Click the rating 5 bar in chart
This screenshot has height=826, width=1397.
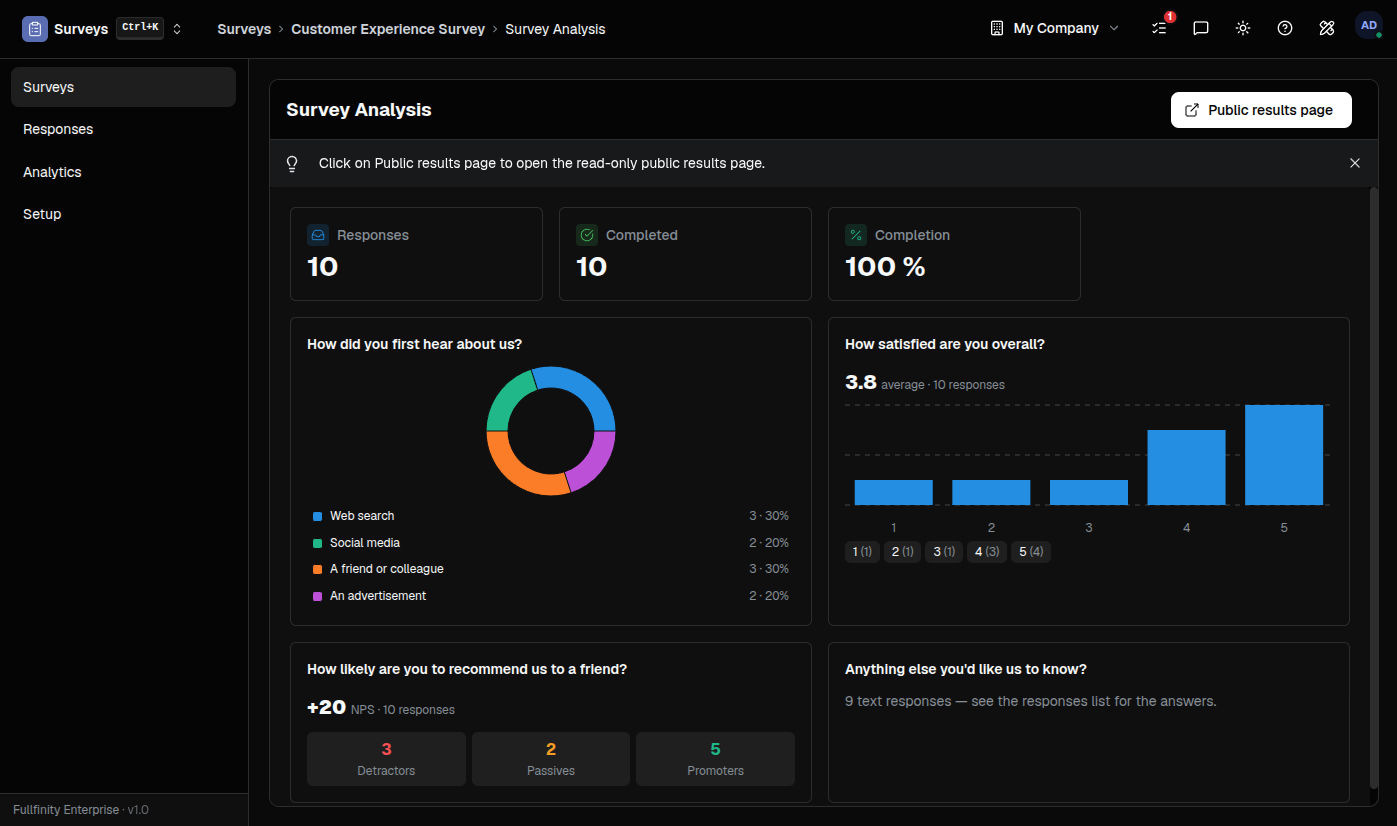1284,455
